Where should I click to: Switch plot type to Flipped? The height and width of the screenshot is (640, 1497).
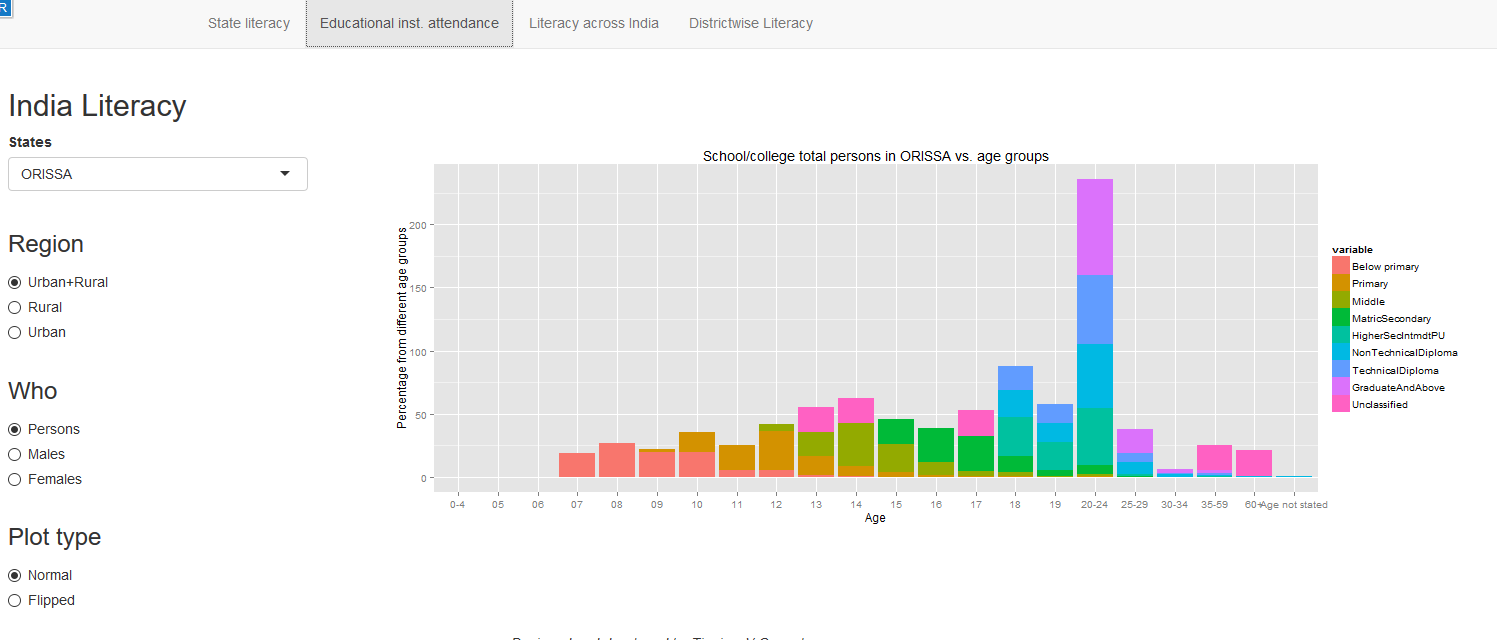pos(15,600)
